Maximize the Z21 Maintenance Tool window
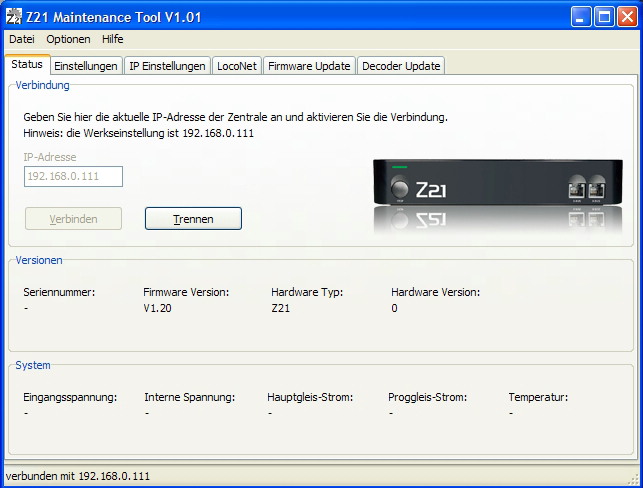Image resolution: width=643 pixels, height=488 pixels. (604, 17)
